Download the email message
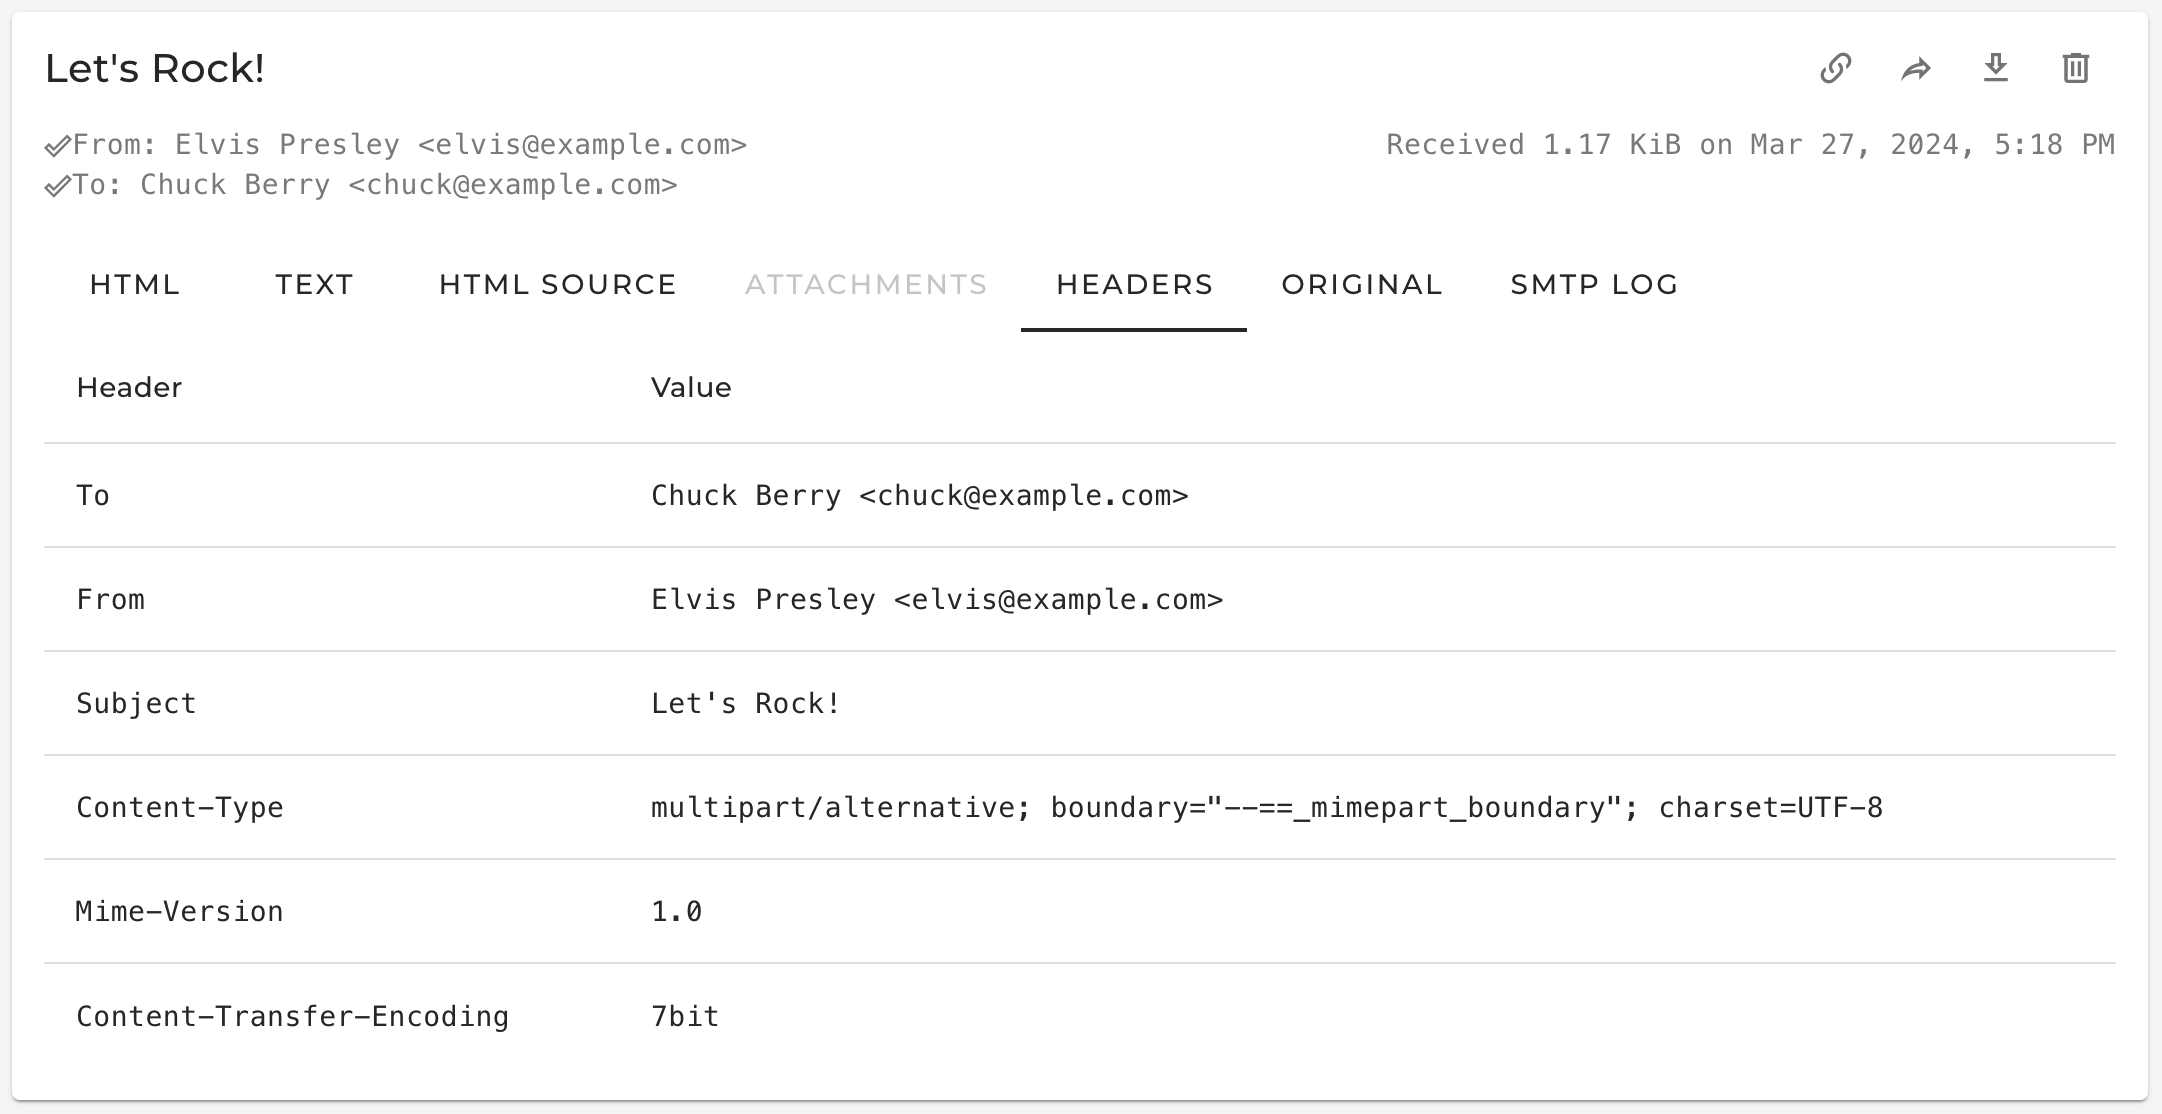The width and height of the screenshot is (2162, 1114). click(1996, 68)
